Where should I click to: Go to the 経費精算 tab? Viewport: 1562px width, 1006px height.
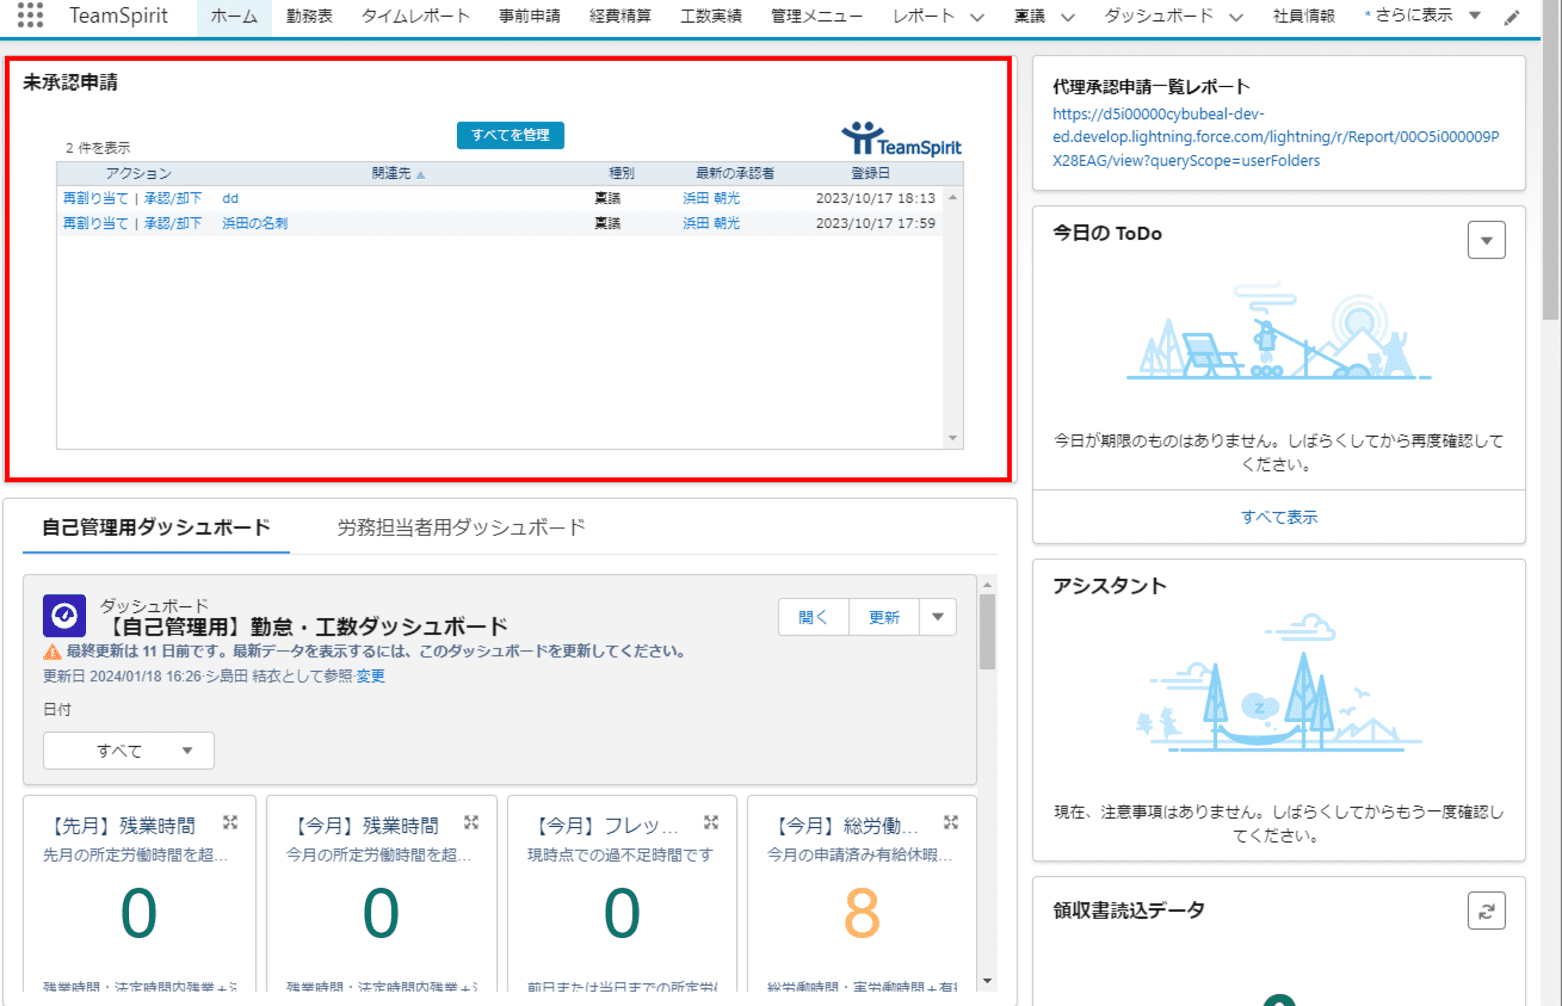coord(620,16)
